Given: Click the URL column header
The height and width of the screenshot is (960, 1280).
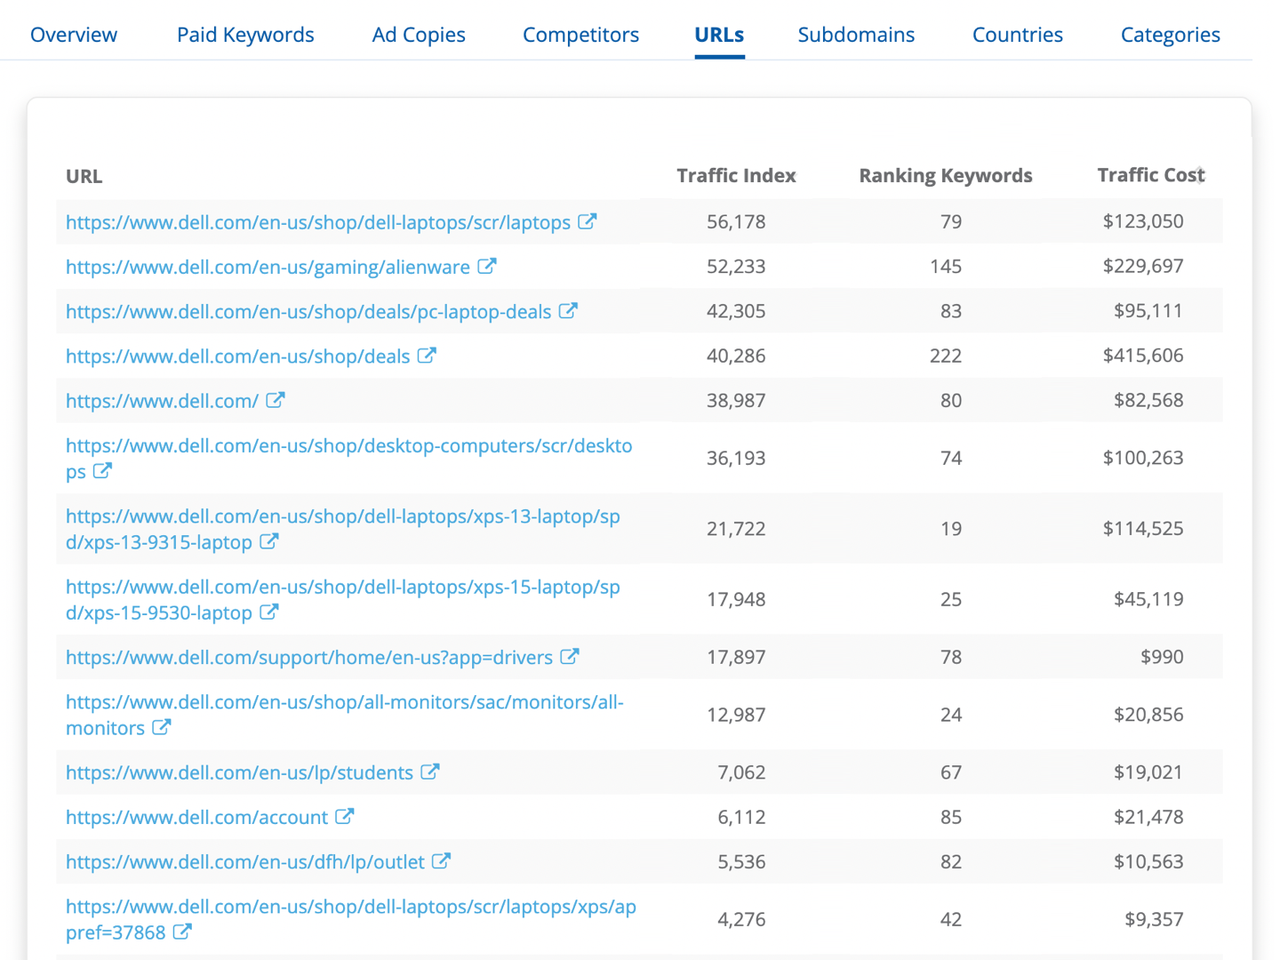Looking at the screenshot, I should (x=84, y=176).
